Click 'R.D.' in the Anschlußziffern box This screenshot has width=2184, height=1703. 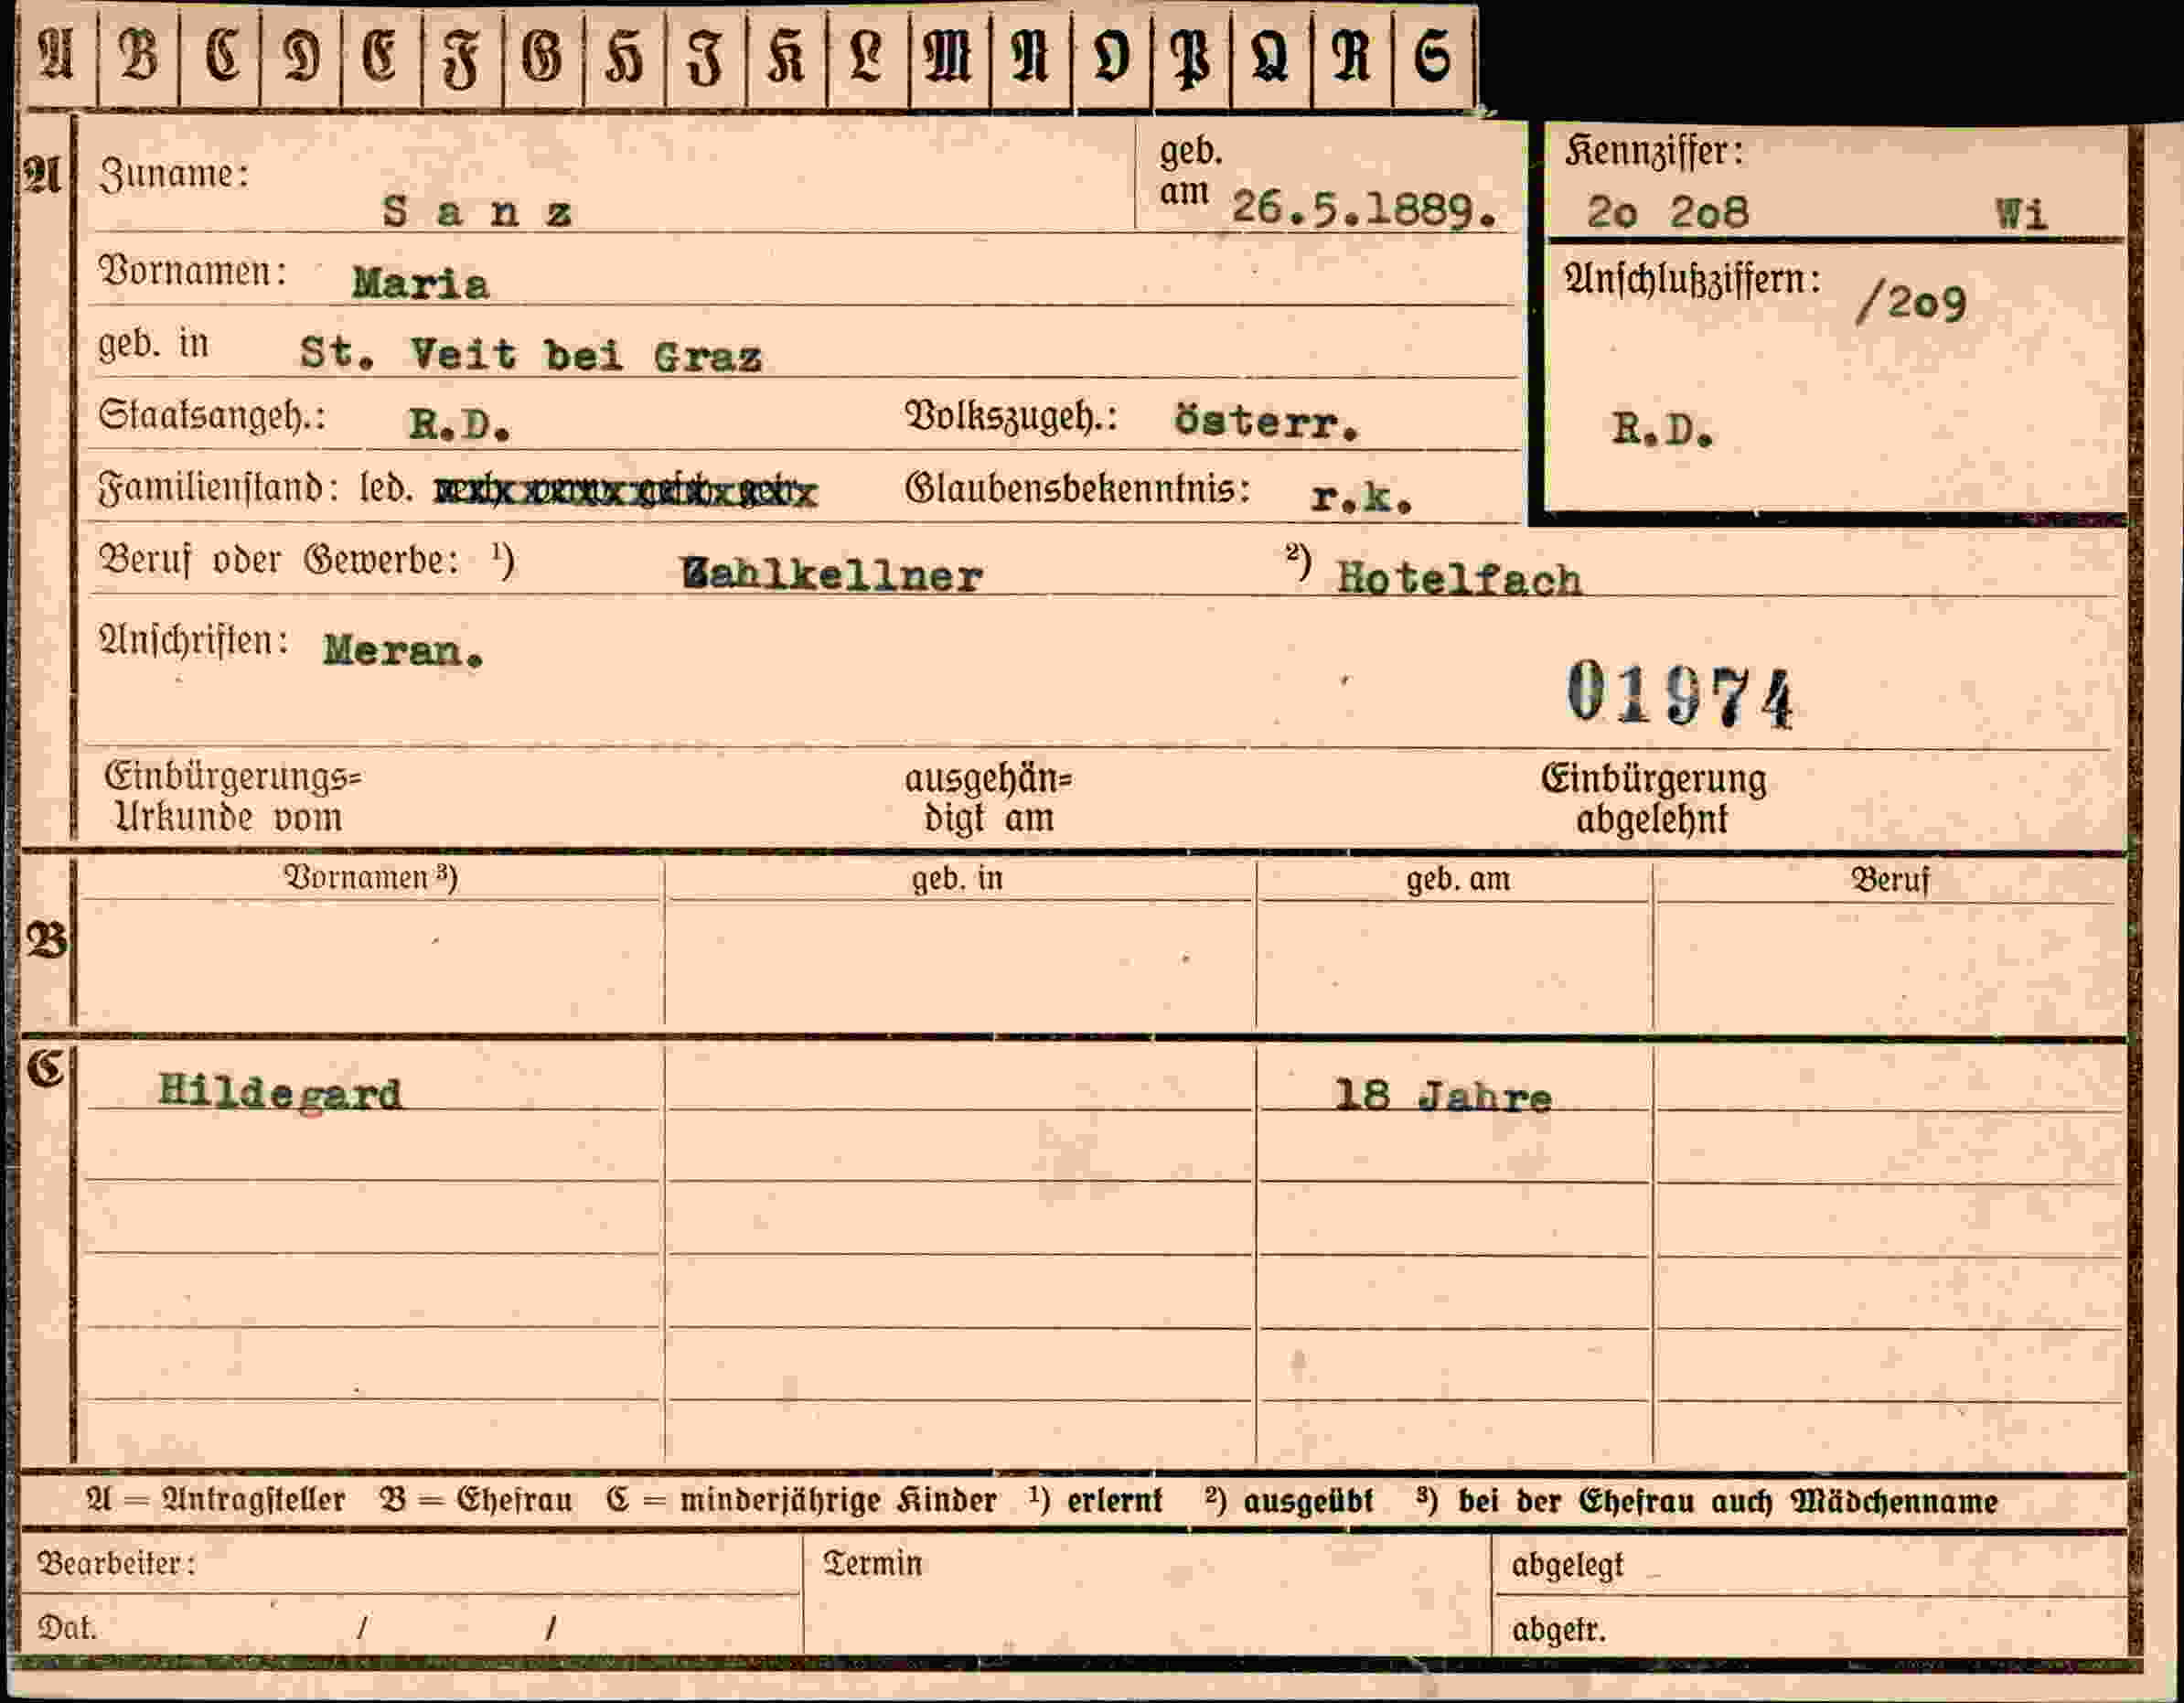pyautogui.click(x=1662, y=429)
